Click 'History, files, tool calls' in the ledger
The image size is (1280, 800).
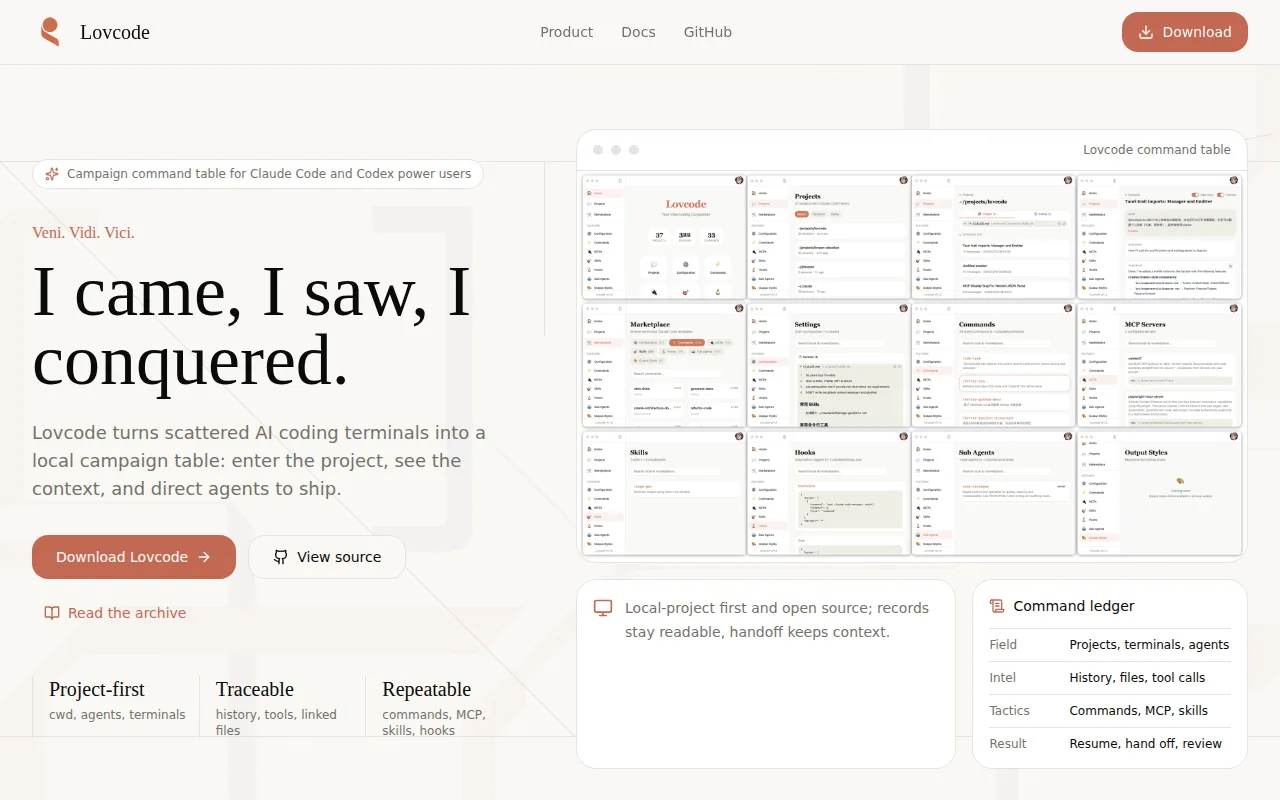pyautogui.click(x=1137, y=678)
